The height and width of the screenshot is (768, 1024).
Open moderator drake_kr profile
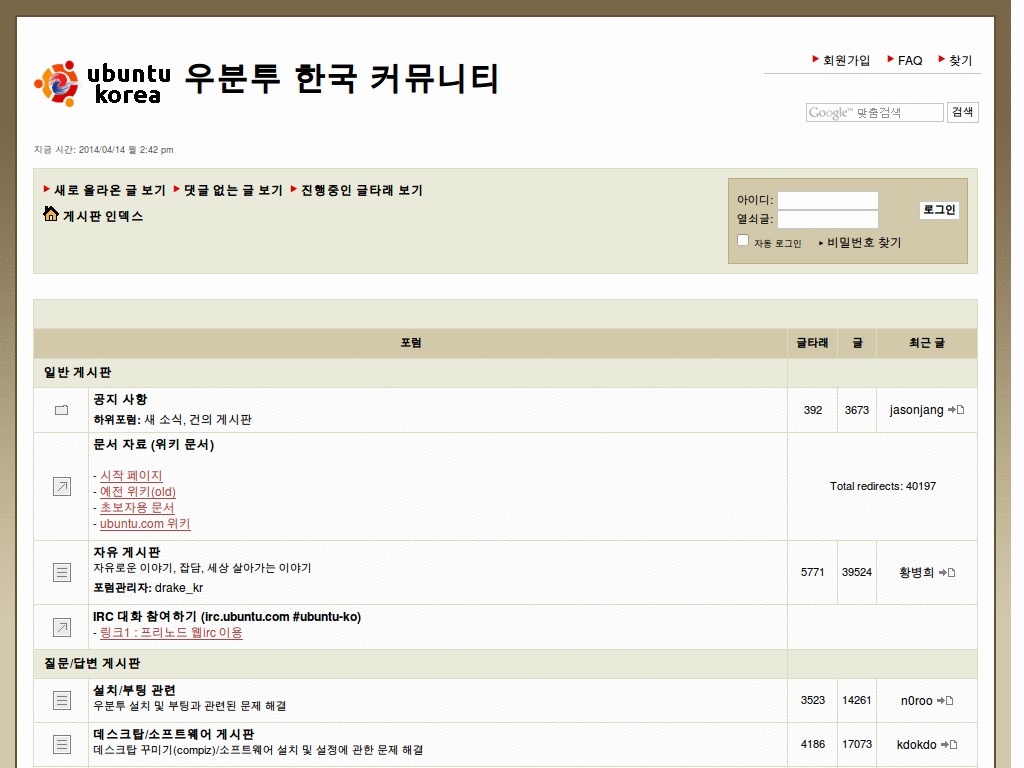179,588
